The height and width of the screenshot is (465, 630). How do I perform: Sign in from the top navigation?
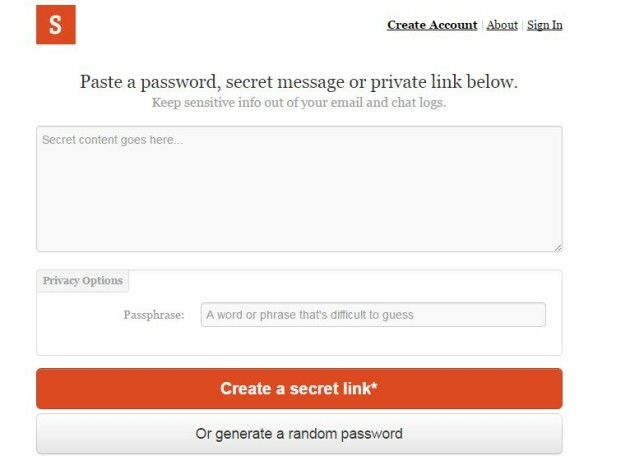click(545, 25)
